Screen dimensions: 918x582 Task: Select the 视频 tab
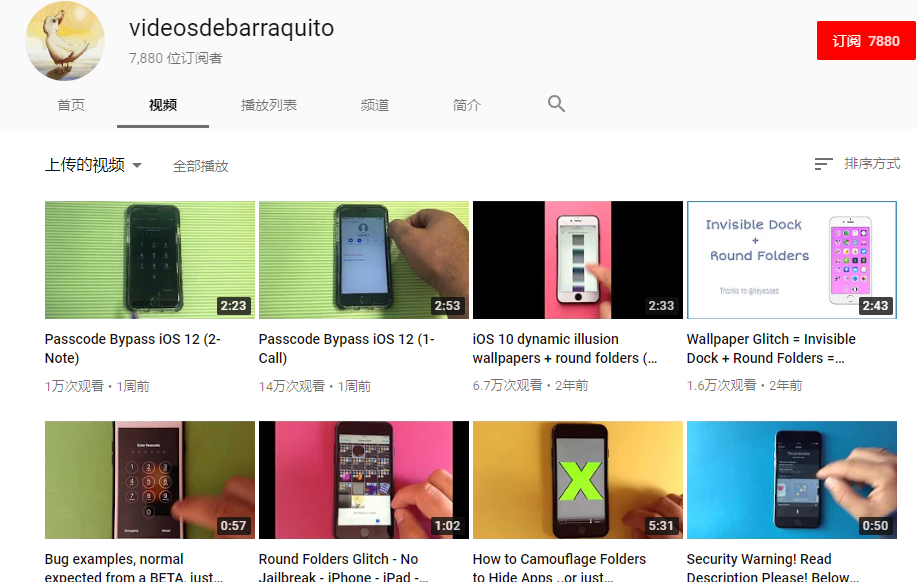point(163,105)
